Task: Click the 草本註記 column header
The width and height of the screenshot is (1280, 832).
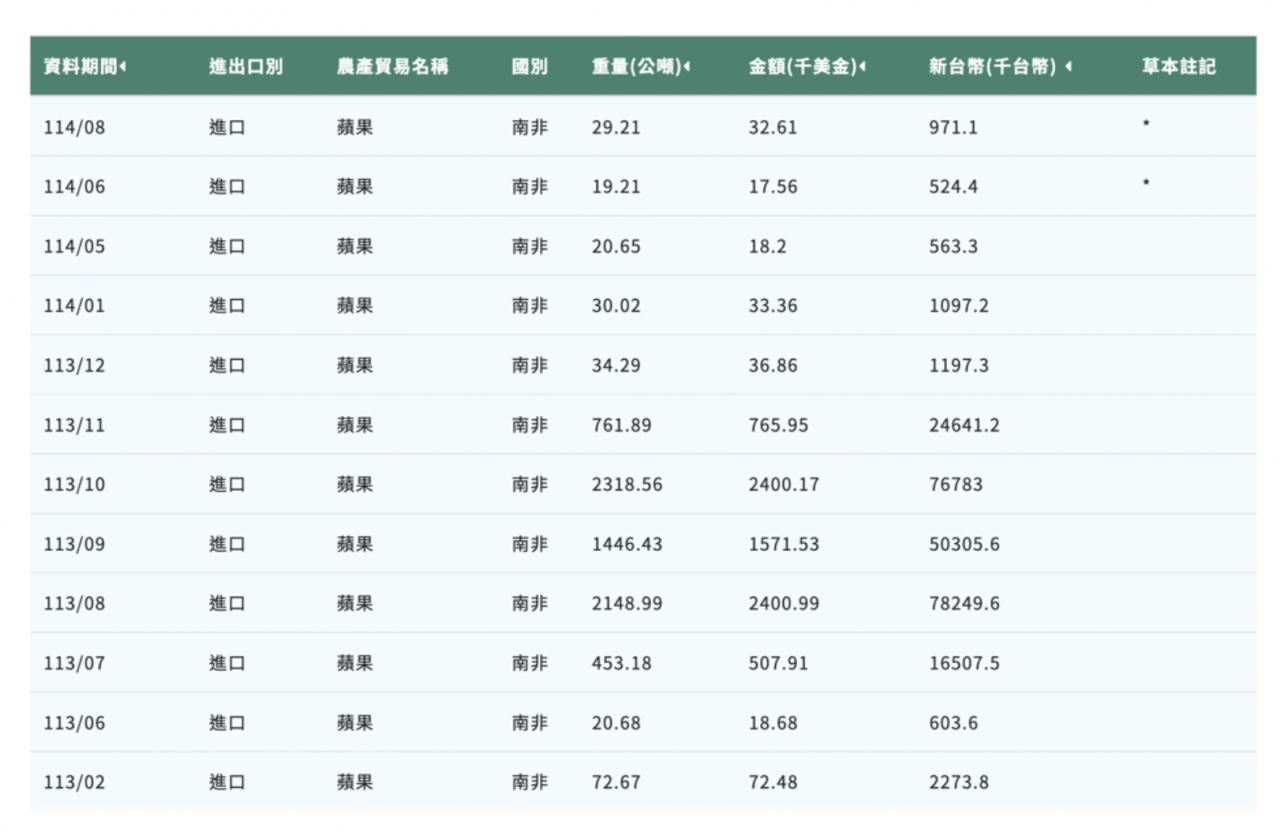Action: click(1178, 67)
